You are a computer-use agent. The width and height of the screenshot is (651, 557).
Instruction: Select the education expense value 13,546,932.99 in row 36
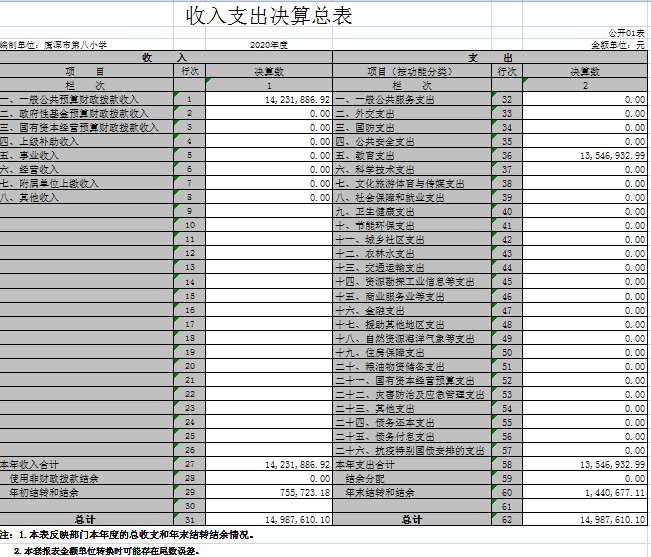(x=585, y=156)
